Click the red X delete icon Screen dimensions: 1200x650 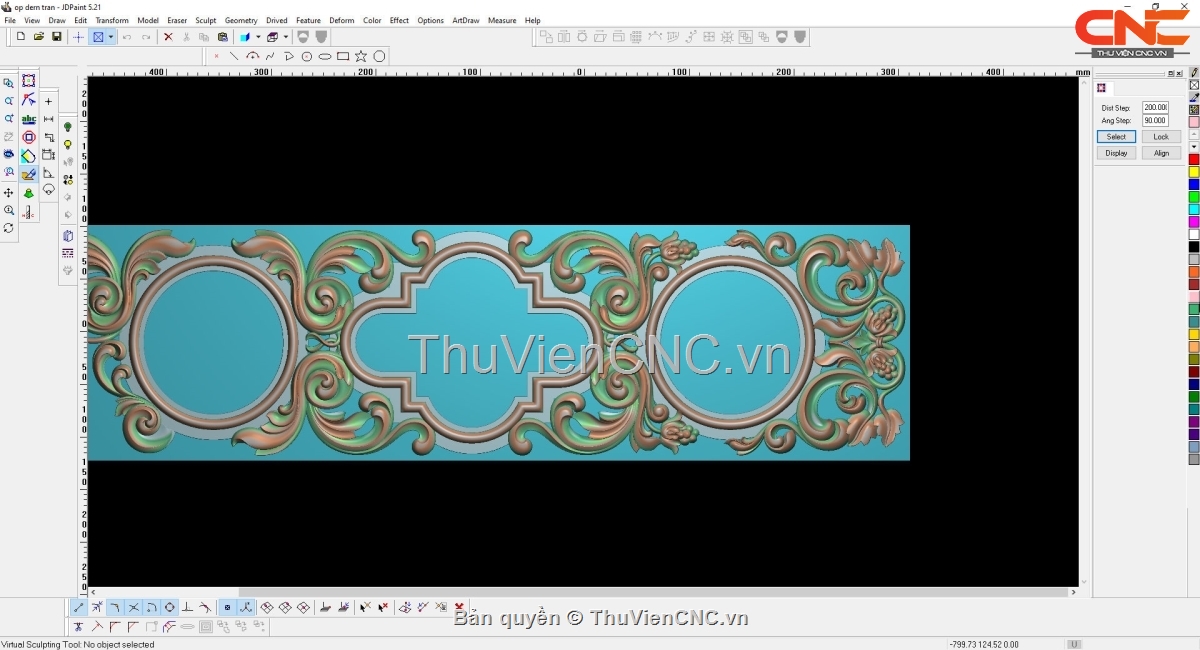click(x=168, y=37)
